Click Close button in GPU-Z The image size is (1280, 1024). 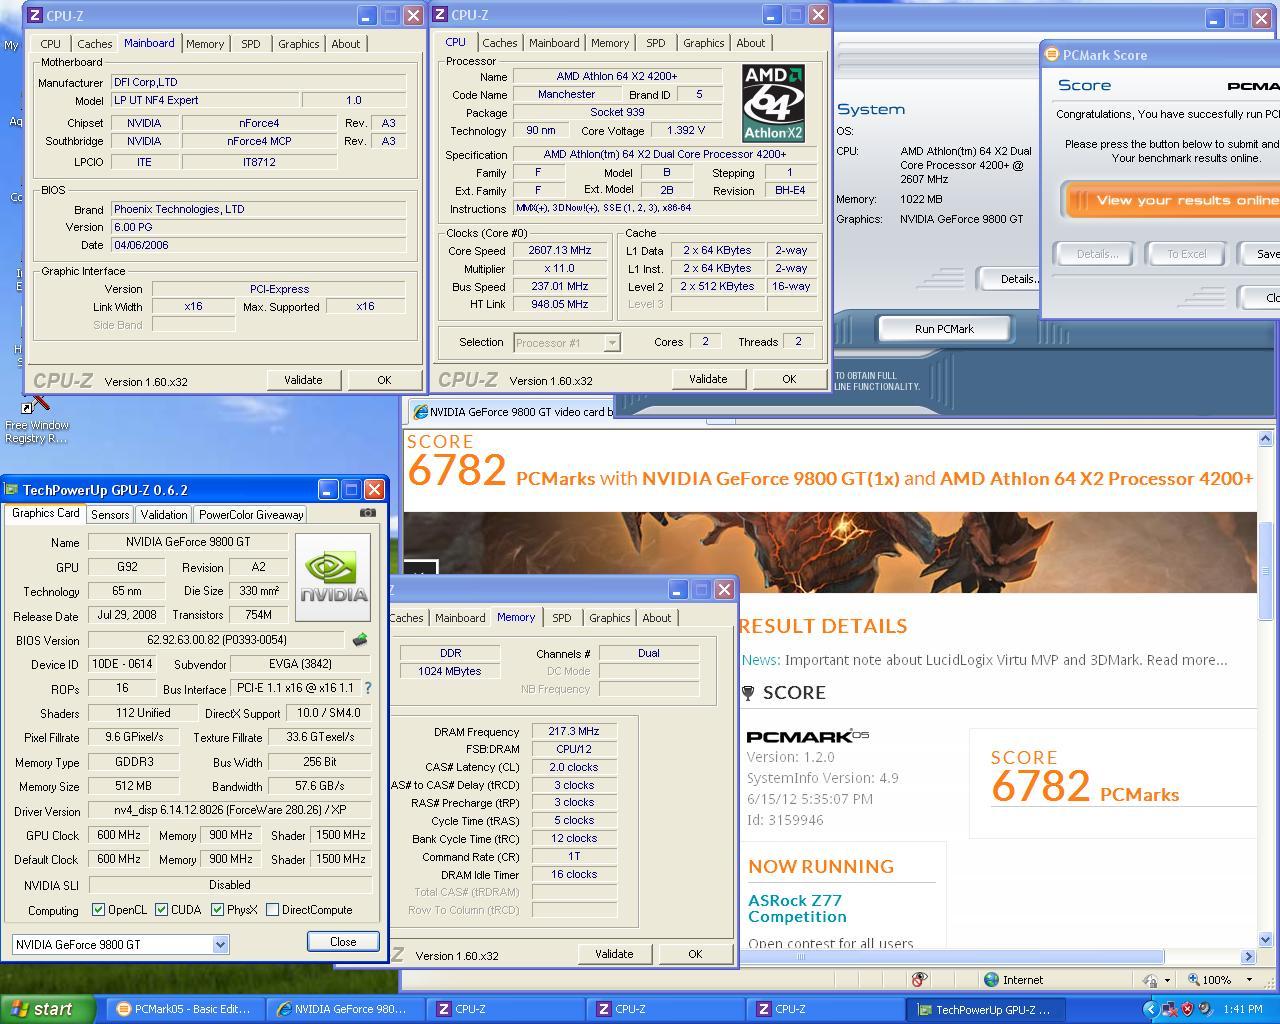click(x=343, y=942)
